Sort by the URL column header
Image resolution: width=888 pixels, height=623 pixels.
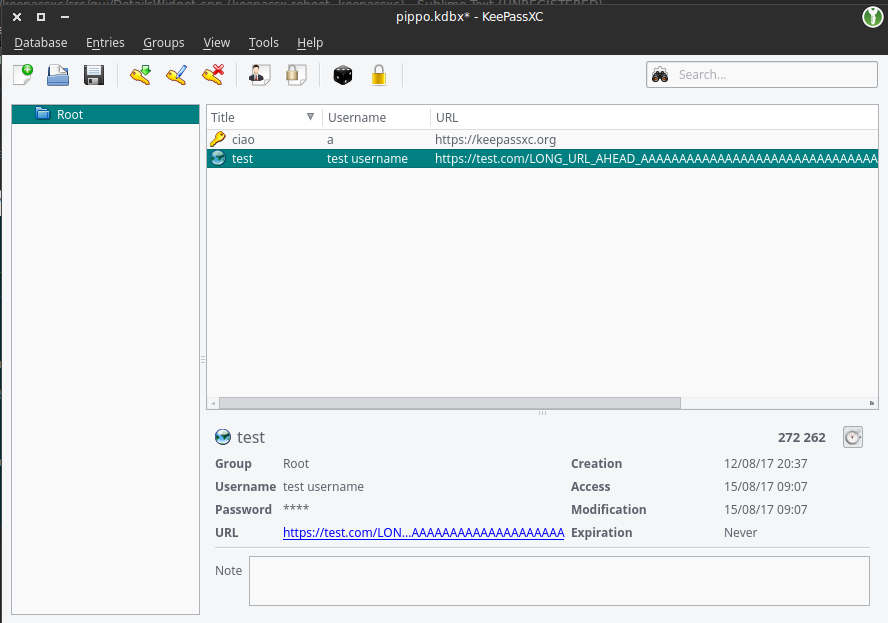[654, 117]
